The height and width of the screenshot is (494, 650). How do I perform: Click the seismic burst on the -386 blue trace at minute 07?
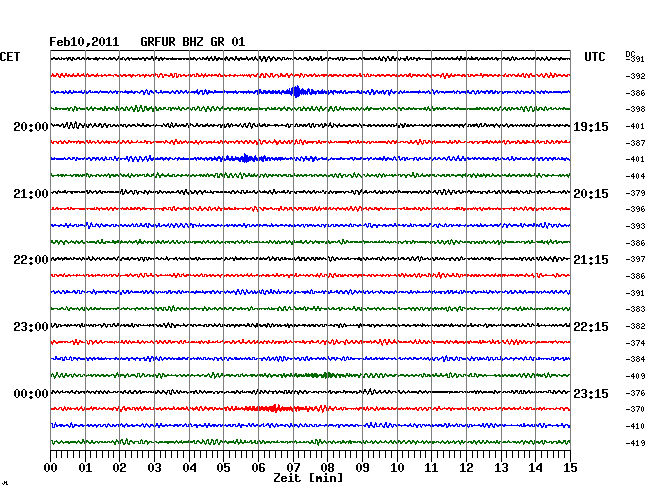[296, 92]
